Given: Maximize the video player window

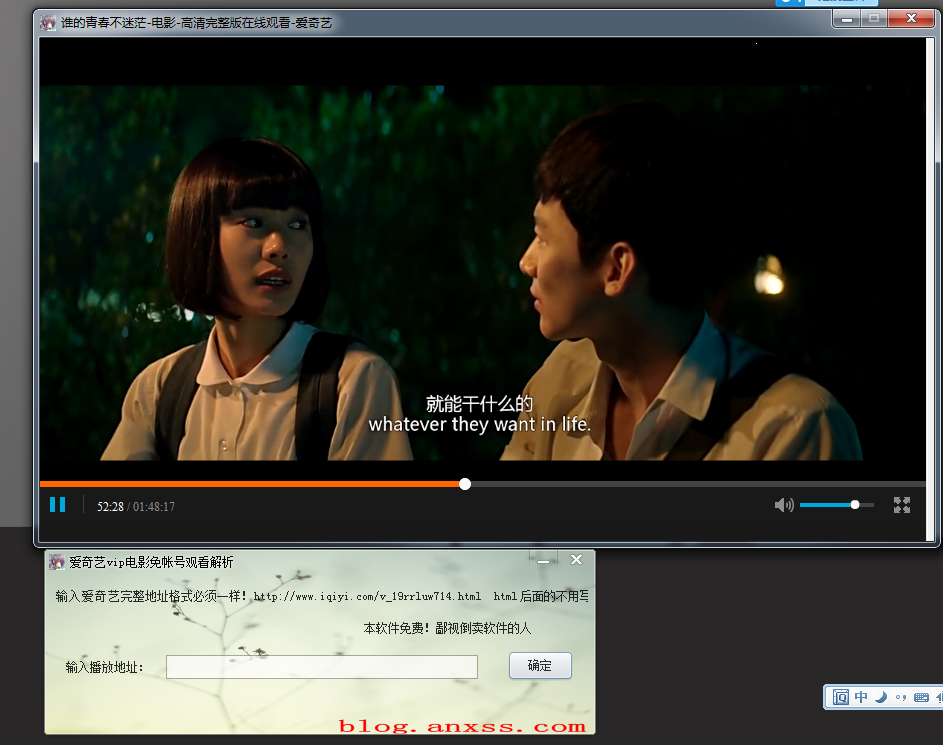Looking at the screenshot, I should [874, 19].
